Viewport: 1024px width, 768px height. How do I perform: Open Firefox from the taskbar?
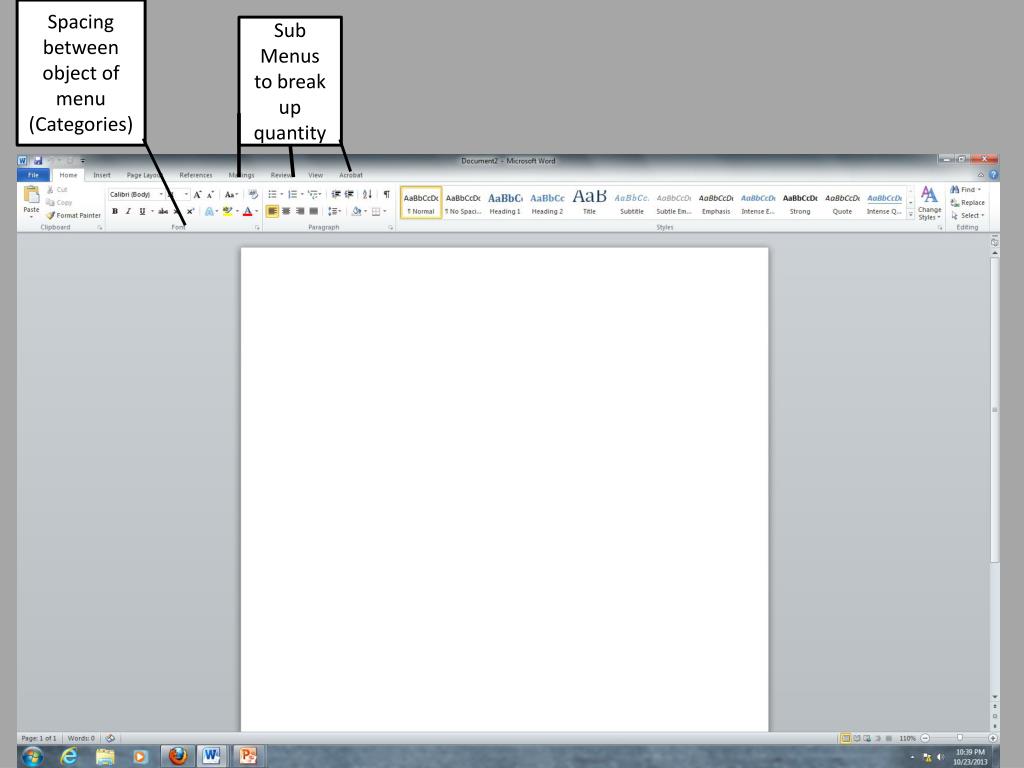[178, 756]
